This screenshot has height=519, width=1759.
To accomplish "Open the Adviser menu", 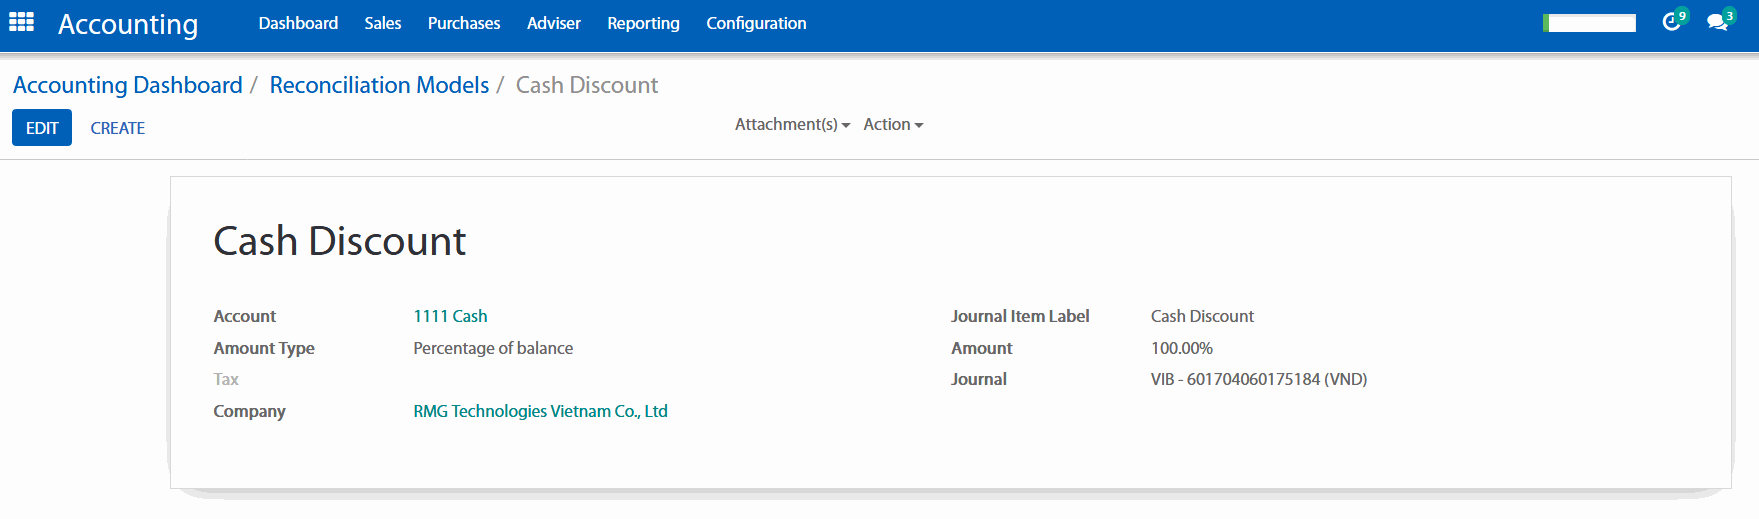I will click(553, 23).
